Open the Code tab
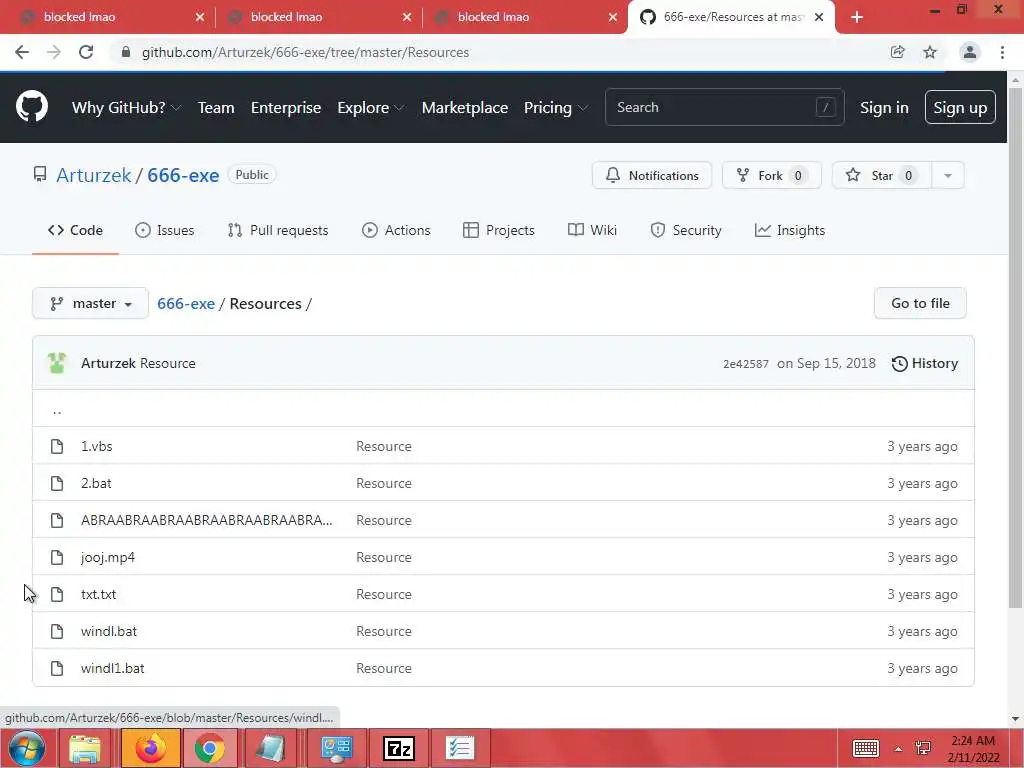This screenshot has height=768, width=1024. (x=75, y=230)
